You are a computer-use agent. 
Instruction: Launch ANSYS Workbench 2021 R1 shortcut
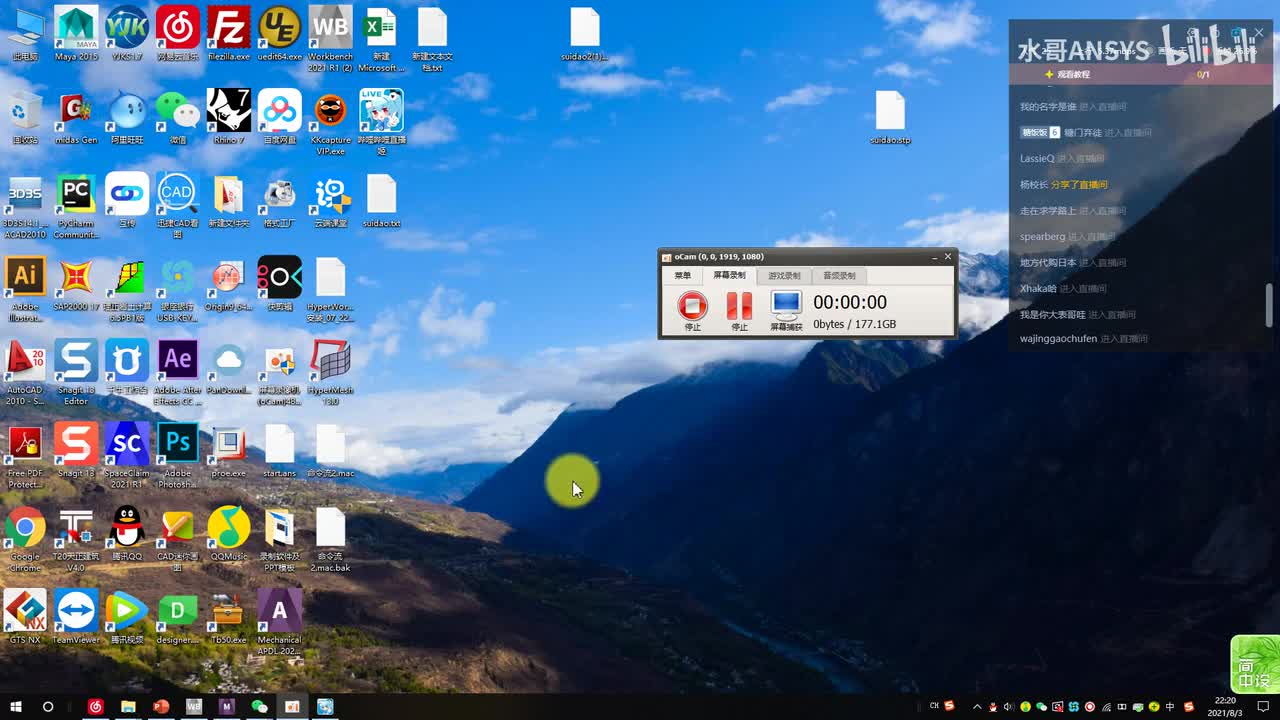pyautogui.click(x=330, y=39)
